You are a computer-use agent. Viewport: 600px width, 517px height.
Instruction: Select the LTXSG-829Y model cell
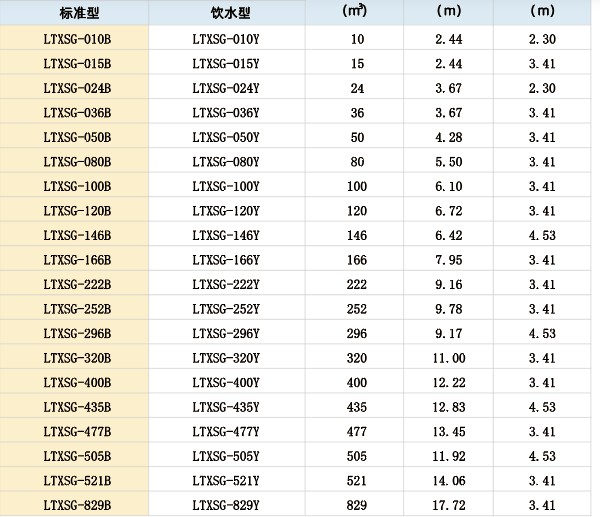pos(226,505)
